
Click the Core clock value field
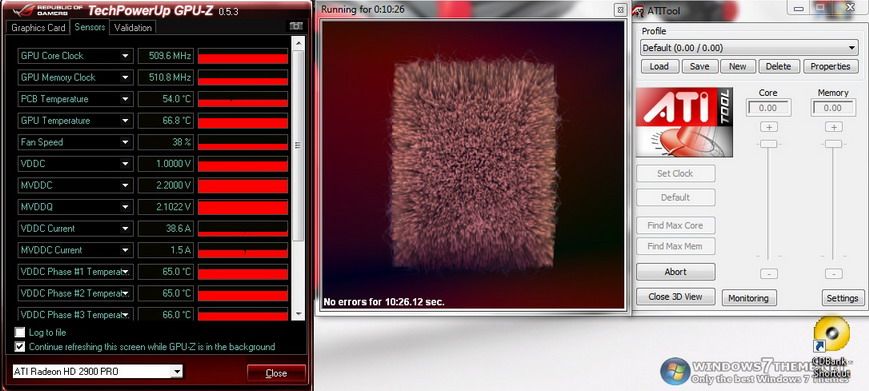[768, 108]
